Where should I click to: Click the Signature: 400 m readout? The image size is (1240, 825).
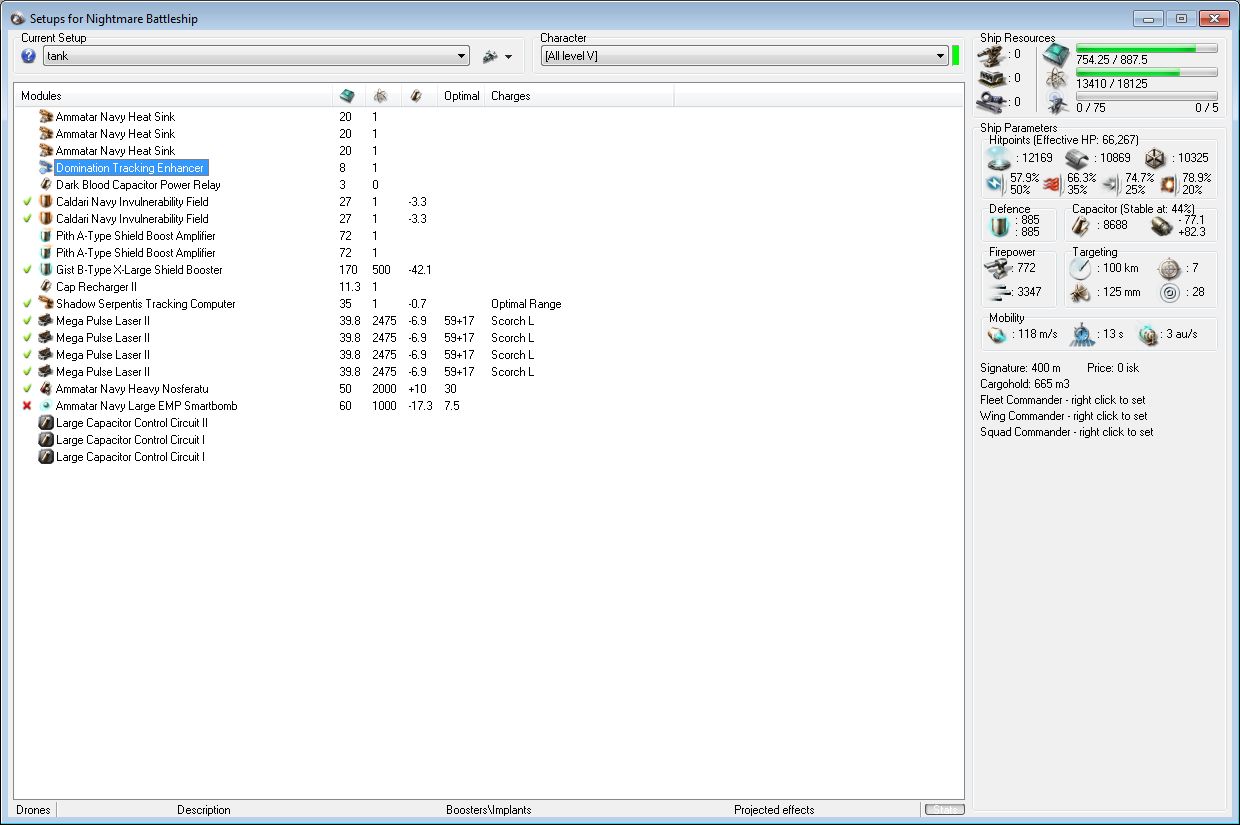[x=1020, y=368]
